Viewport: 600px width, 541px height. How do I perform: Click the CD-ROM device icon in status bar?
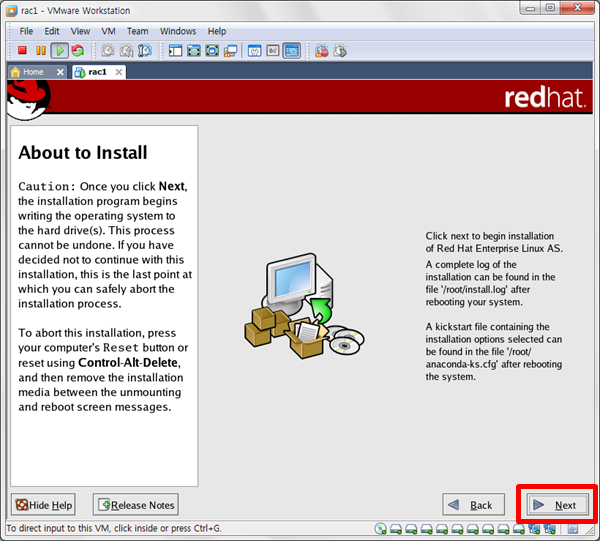(380, 528)
